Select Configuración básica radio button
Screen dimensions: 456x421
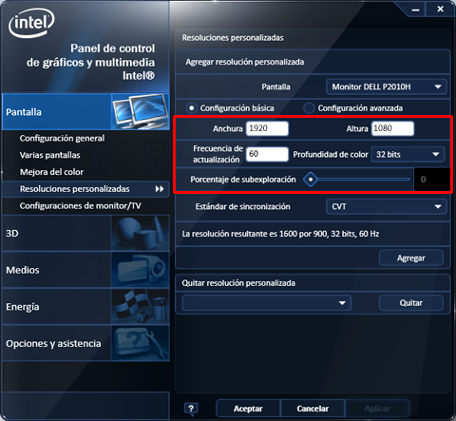(x=192, y=108)
